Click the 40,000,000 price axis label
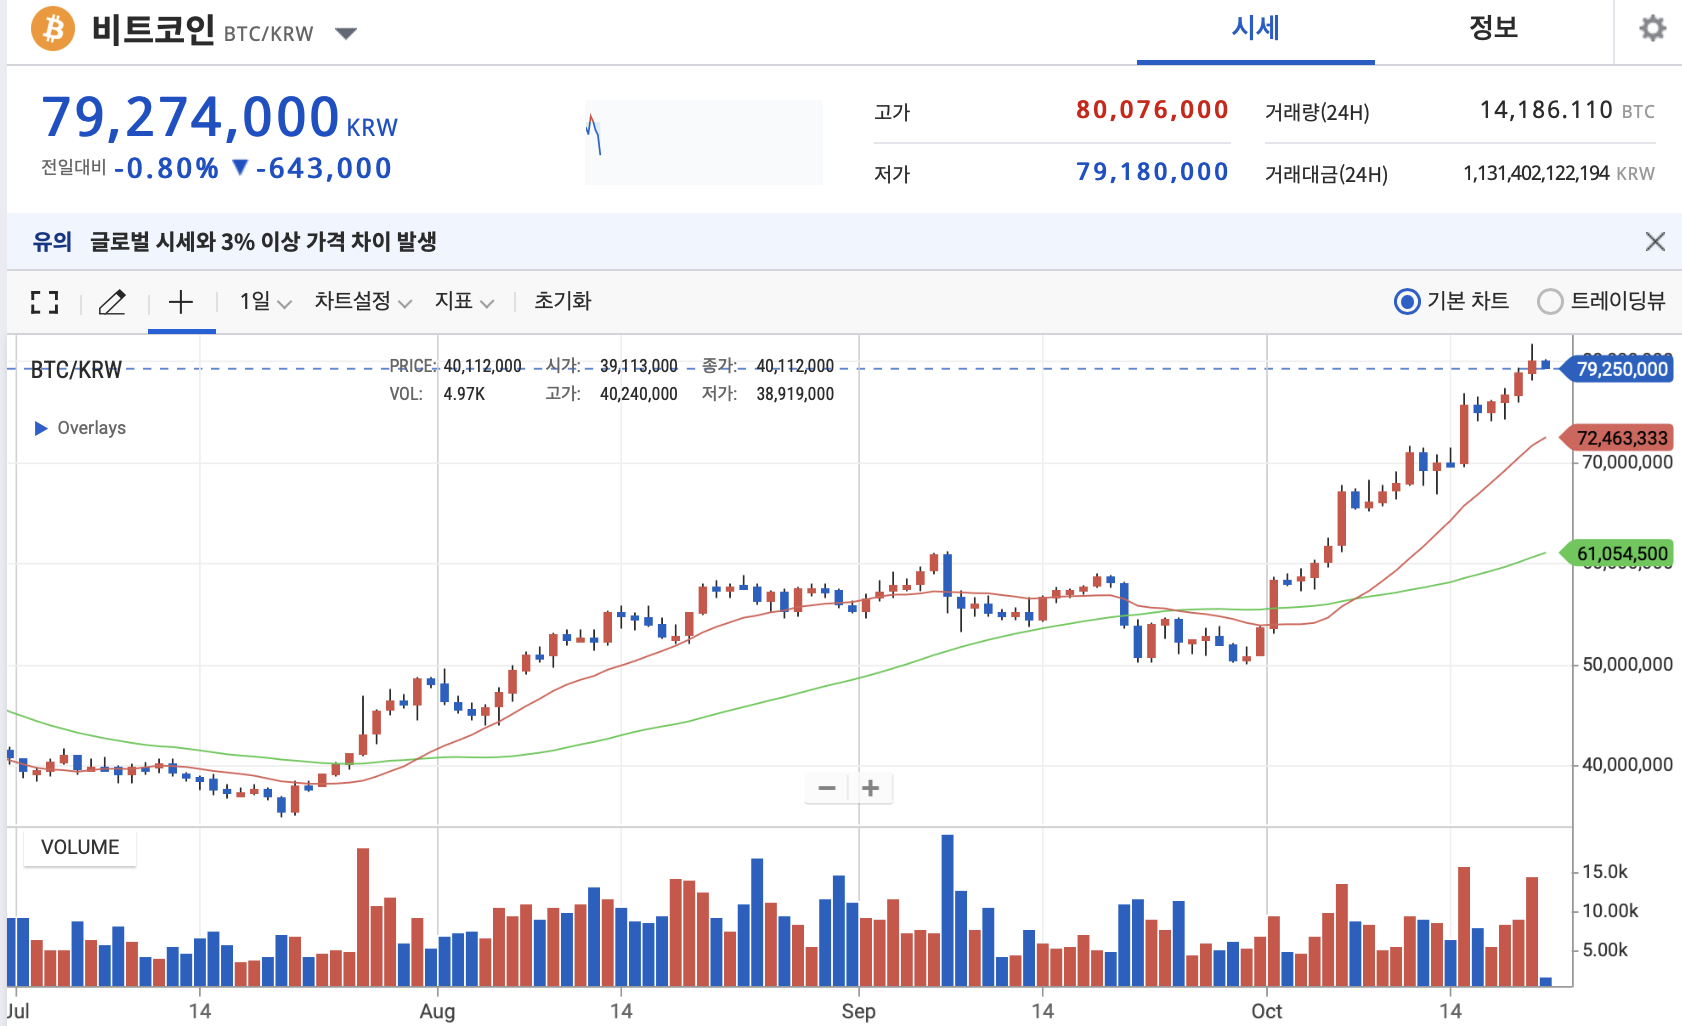The image size is (1682, 1026). pos(1627,764)
